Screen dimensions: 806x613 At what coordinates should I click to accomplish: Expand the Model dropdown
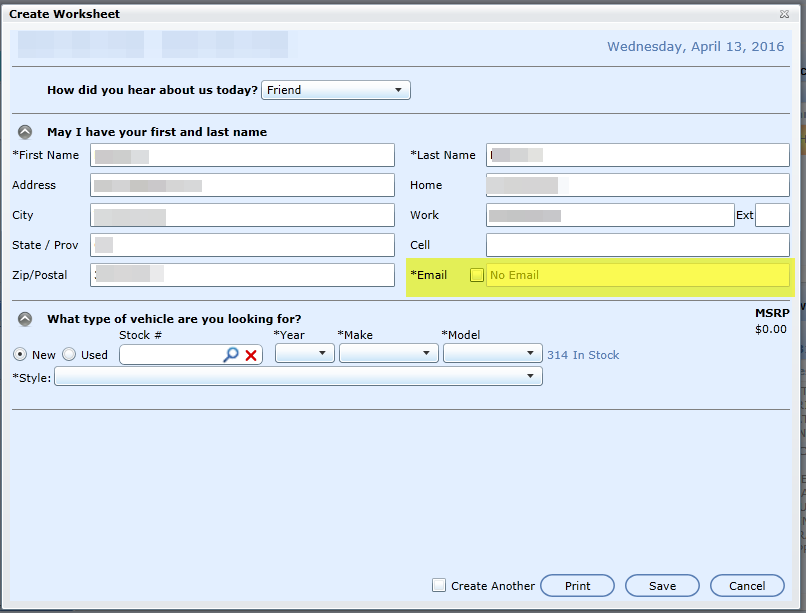[x=492, y=353]
